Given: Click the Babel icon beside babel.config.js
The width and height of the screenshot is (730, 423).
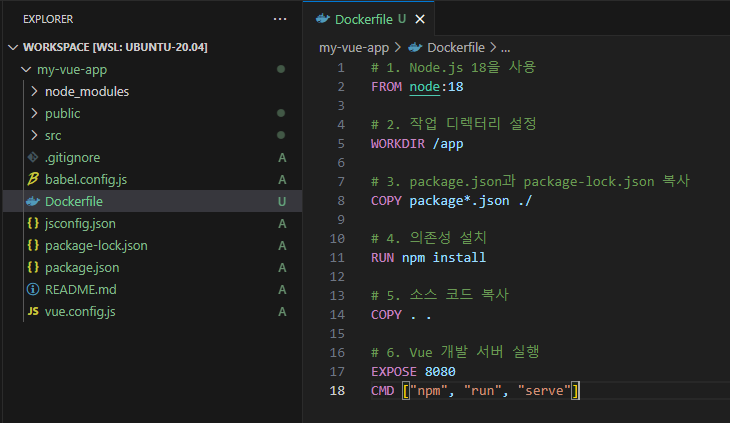Looking at the screenshot, I should tap(33, 180).
